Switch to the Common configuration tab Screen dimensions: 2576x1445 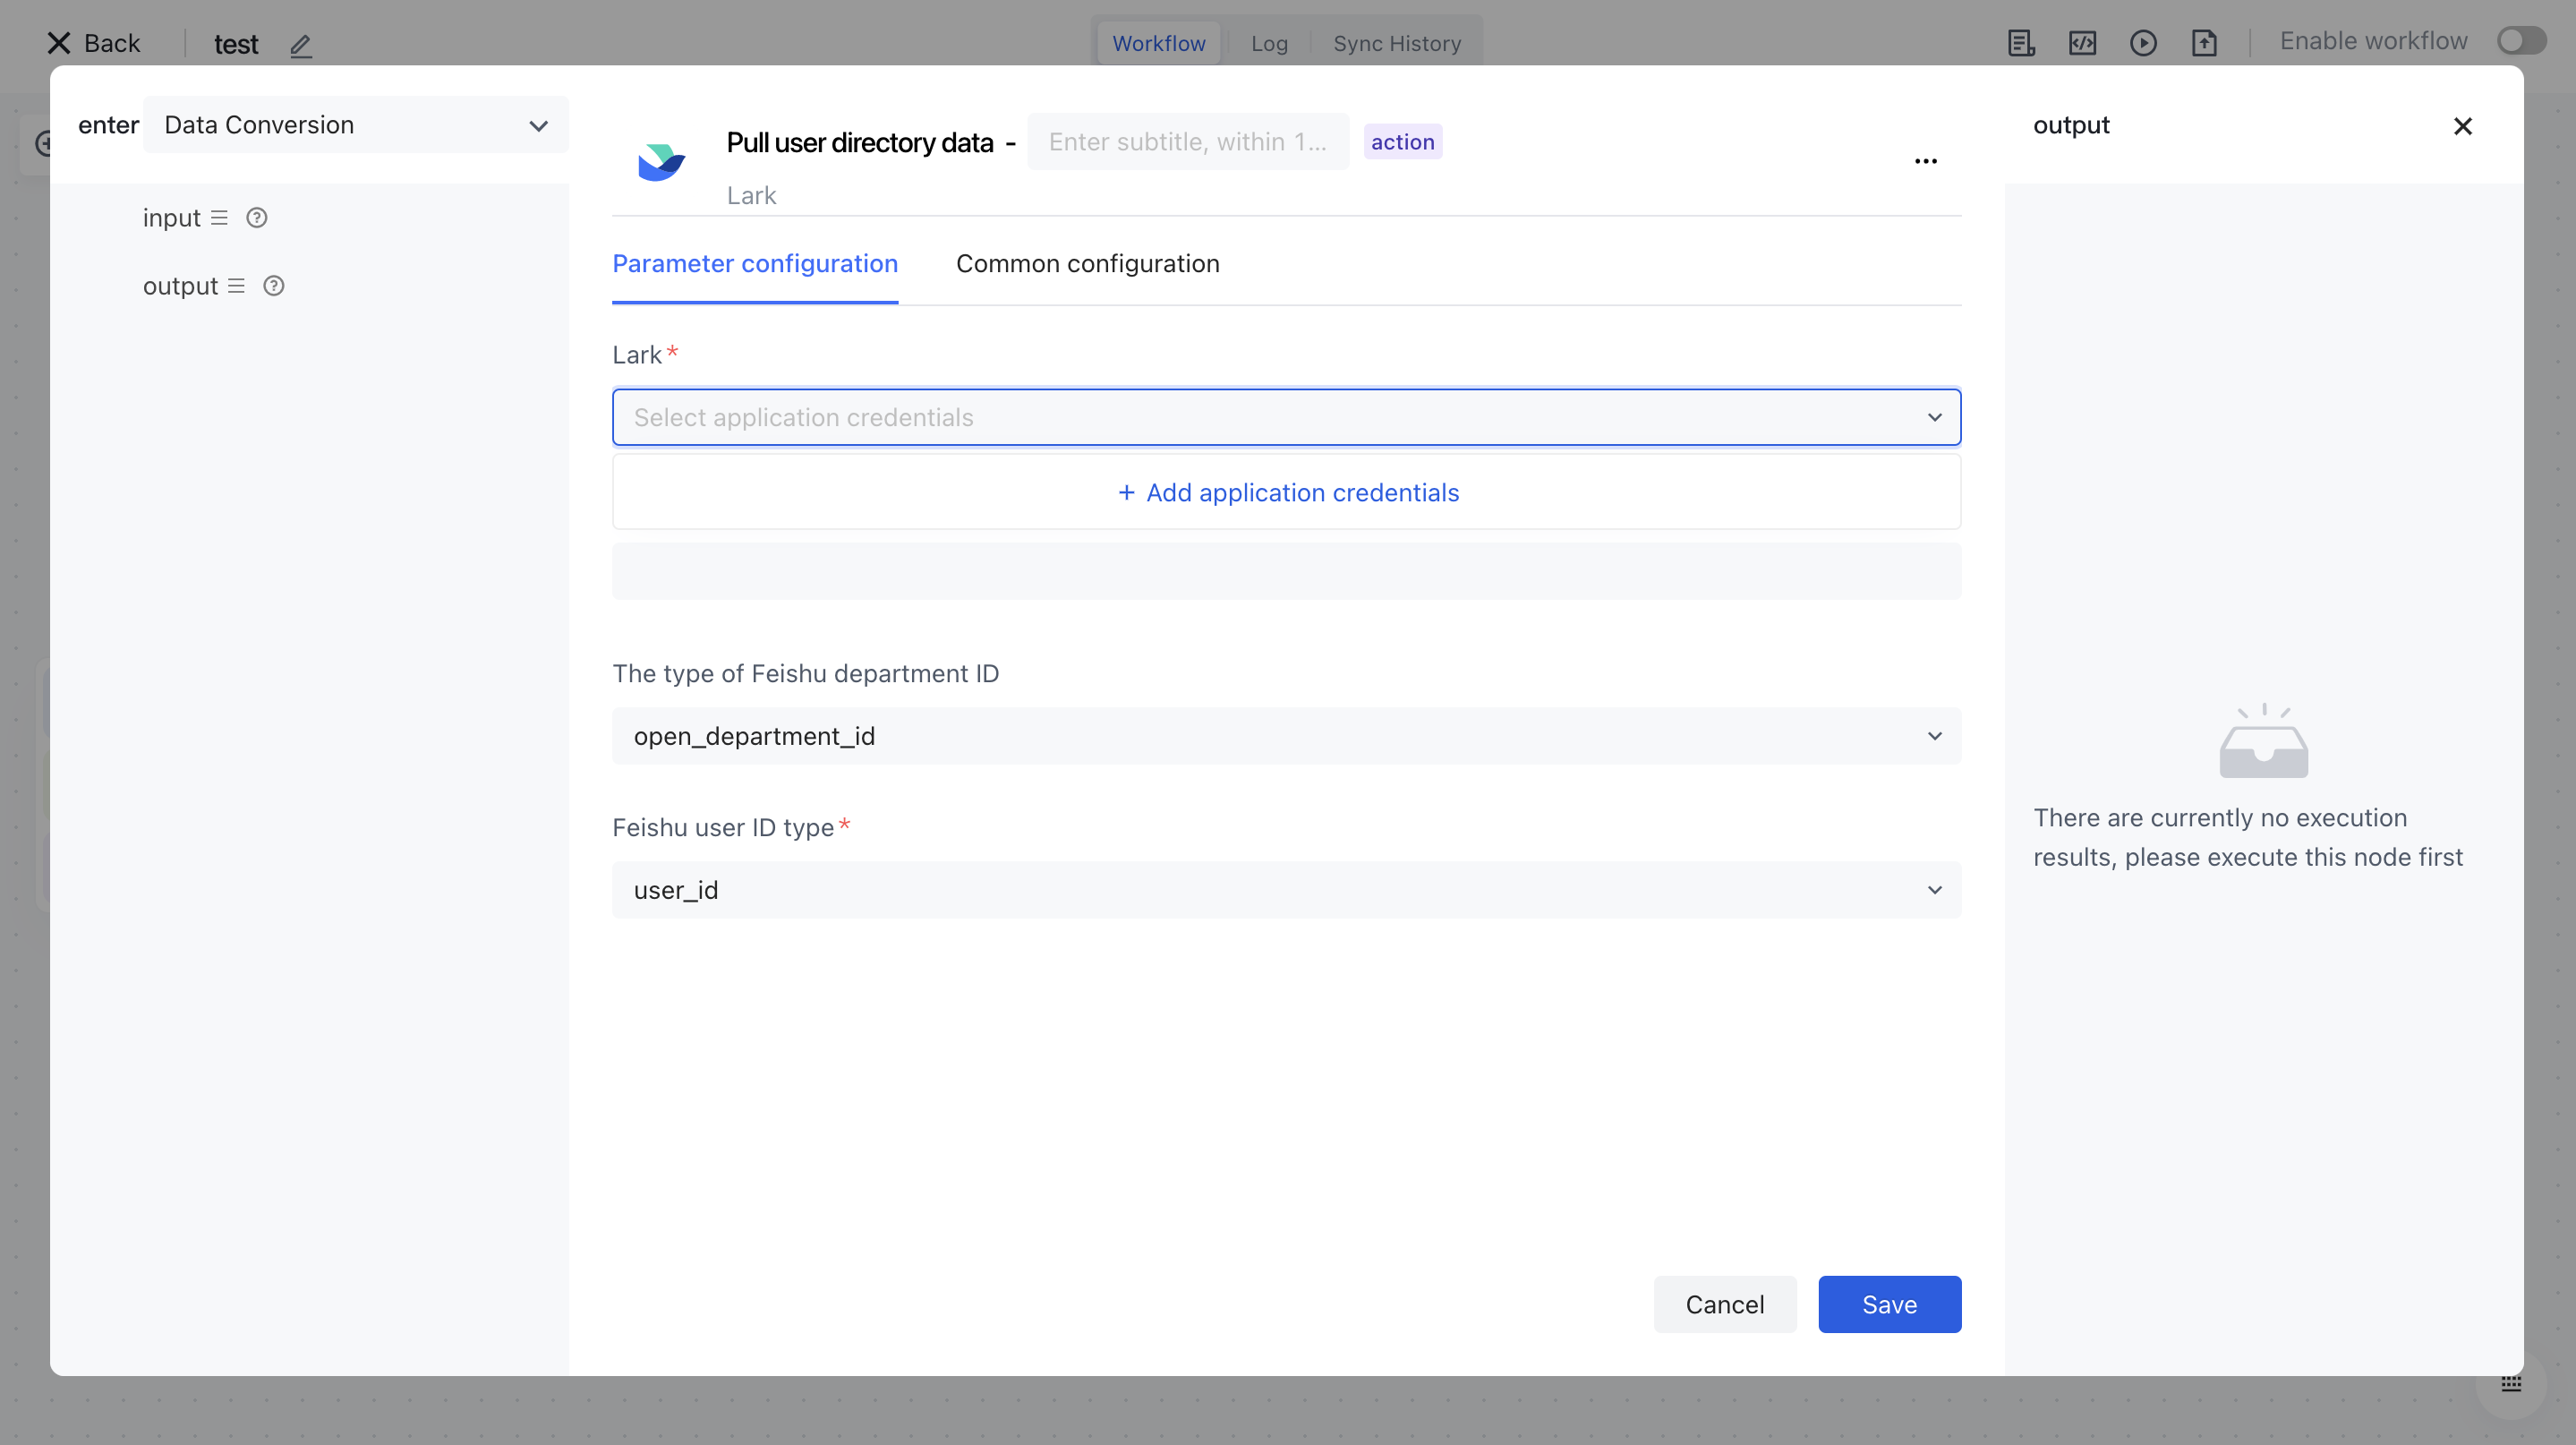(x=1087, y=264)
